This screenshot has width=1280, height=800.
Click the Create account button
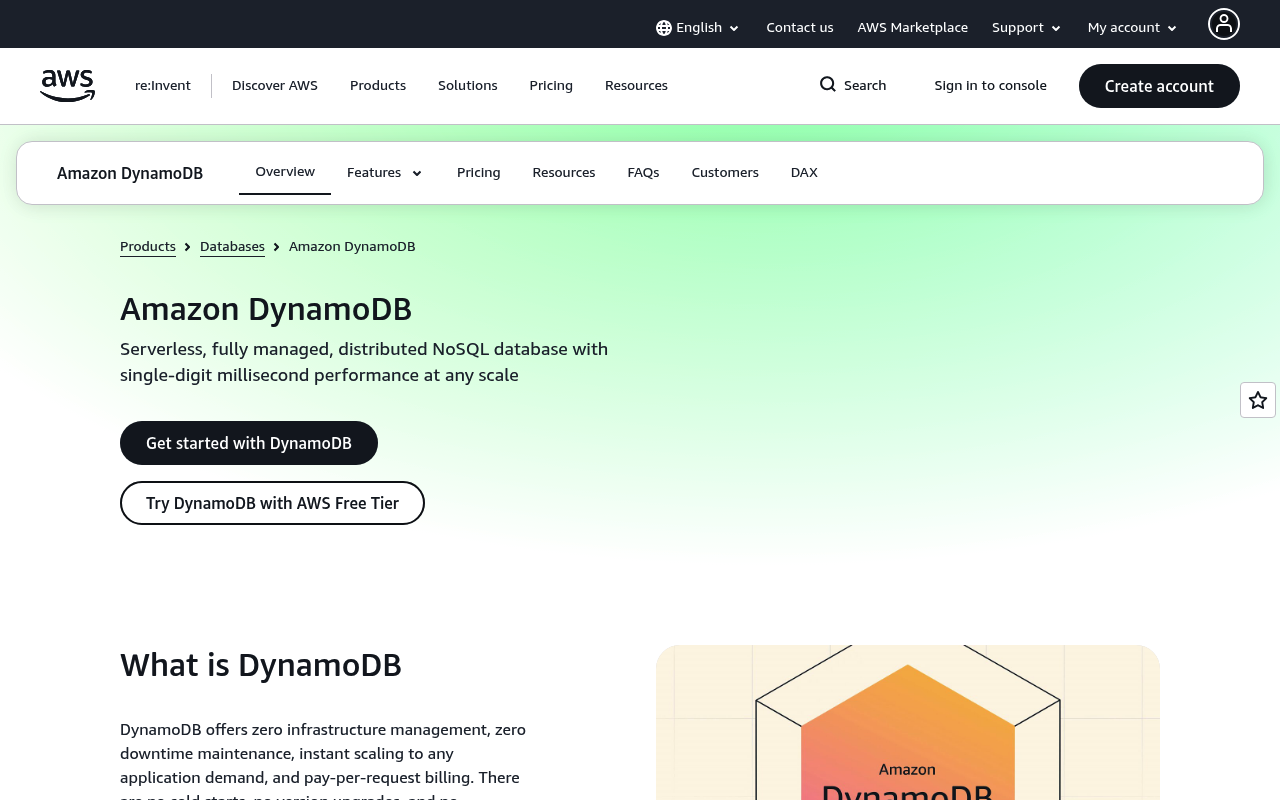coord(1159,86)
